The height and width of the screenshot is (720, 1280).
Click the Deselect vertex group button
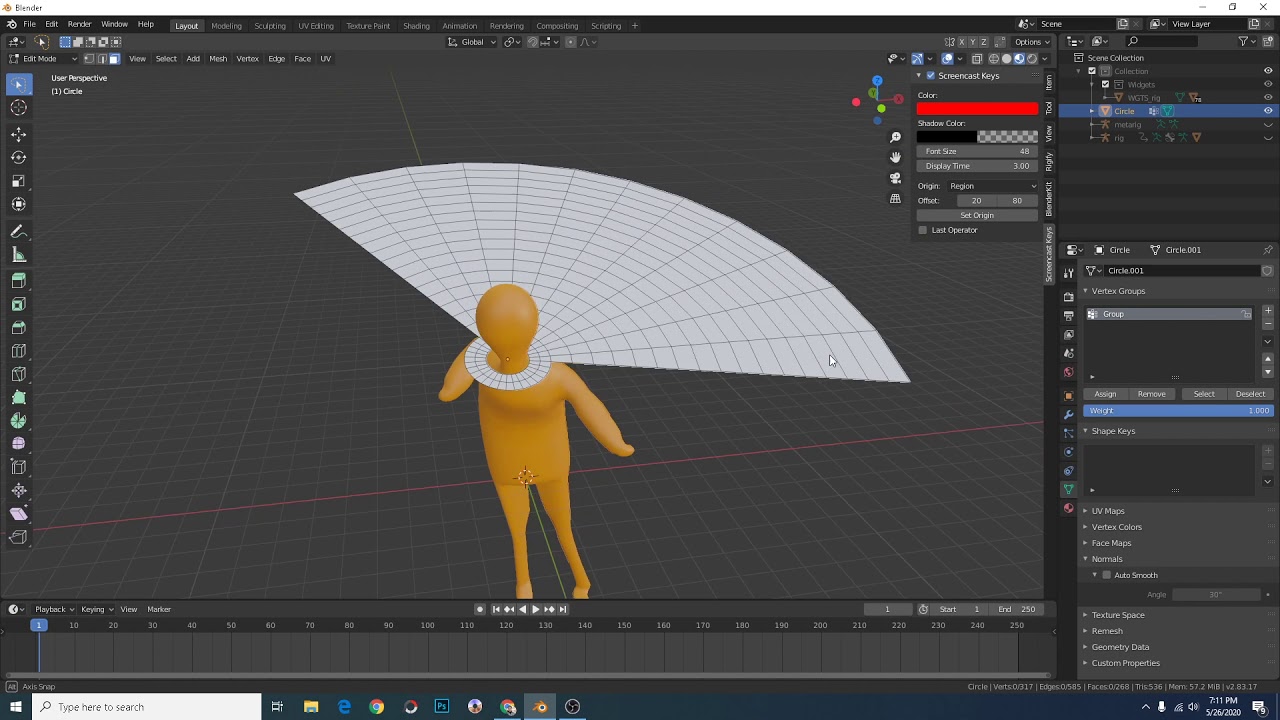[1250, 394]
